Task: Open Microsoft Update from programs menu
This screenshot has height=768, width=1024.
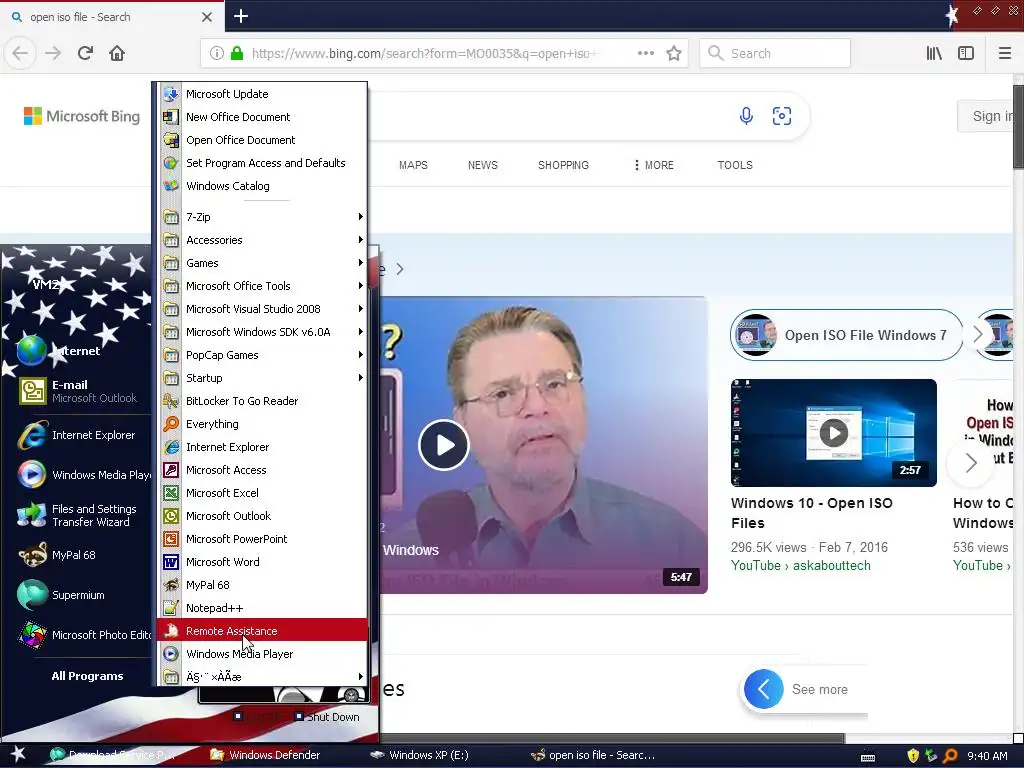Action: [261, 94]
